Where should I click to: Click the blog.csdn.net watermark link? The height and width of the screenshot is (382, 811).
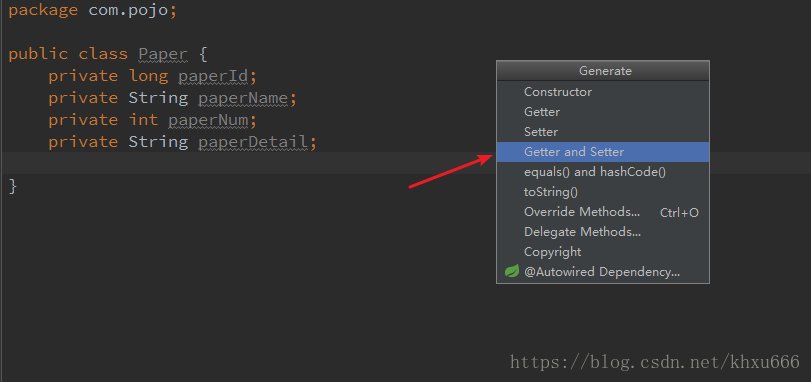tap(655, 362)
